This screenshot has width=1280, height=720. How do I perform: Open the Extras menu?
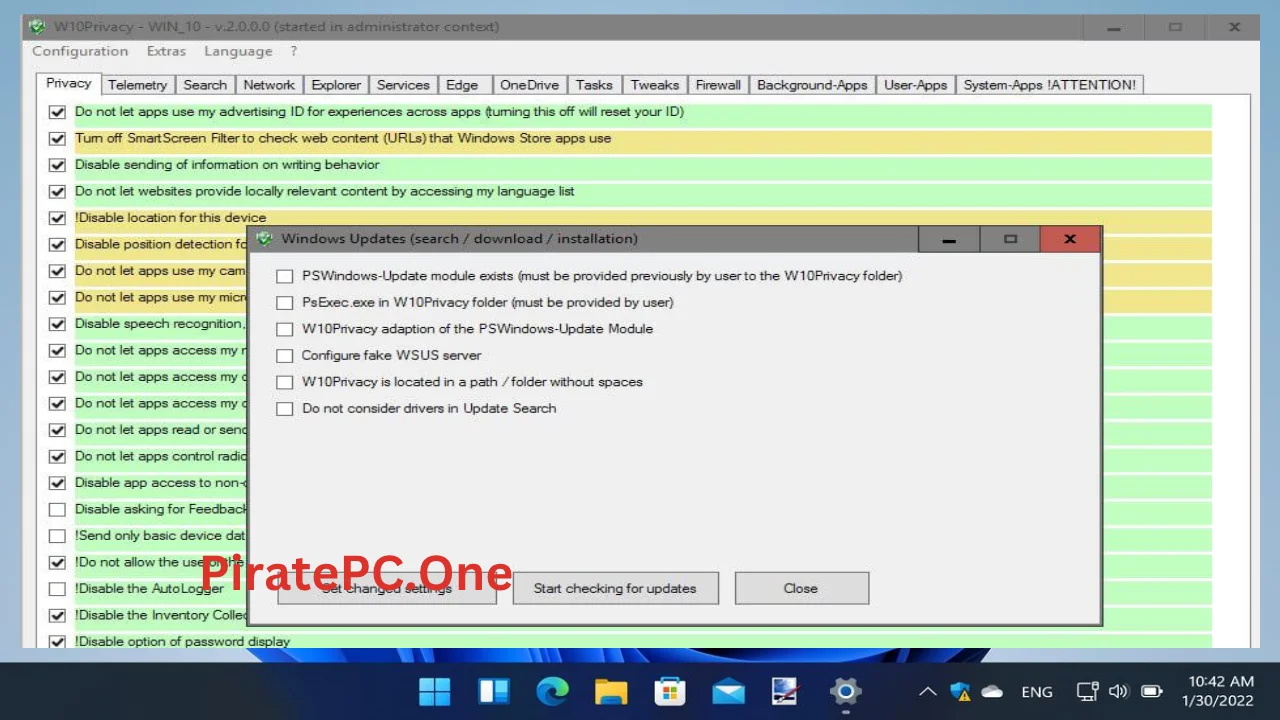[x=166, y=51]
